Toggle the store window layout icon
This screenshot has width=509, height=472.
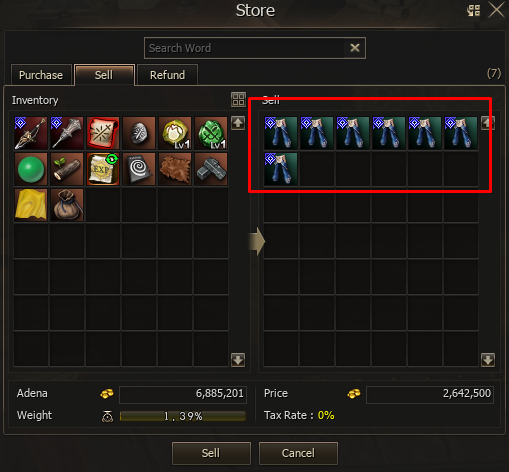point(474,10)
